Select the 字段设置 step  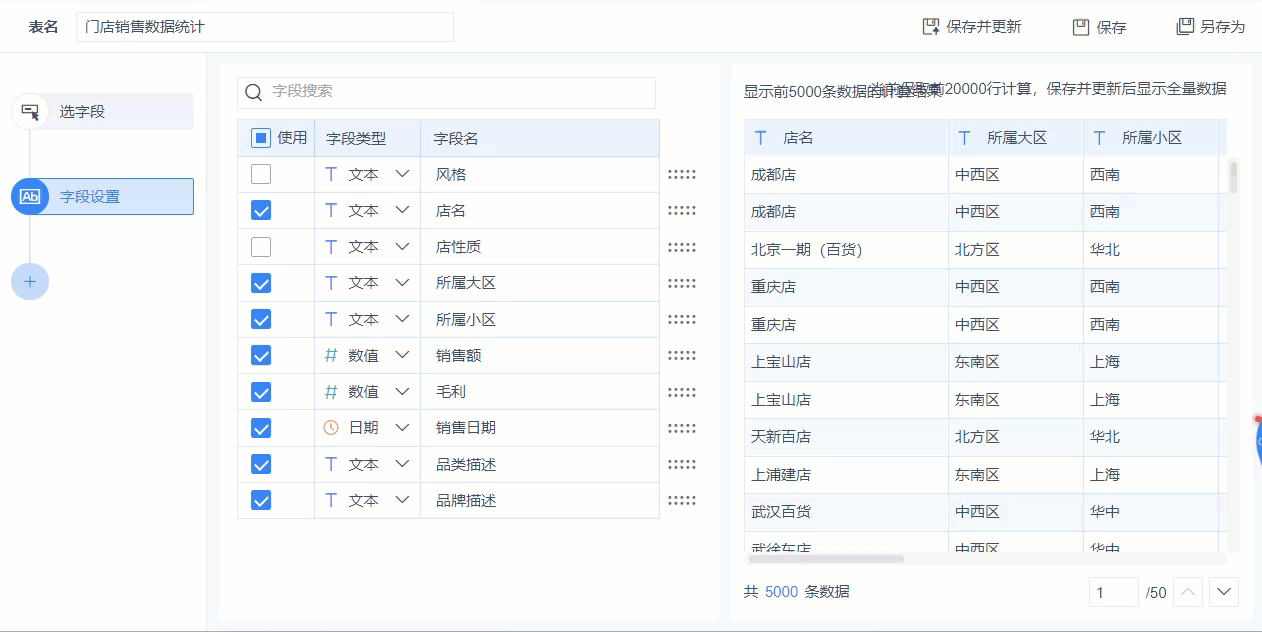[102, 197]
